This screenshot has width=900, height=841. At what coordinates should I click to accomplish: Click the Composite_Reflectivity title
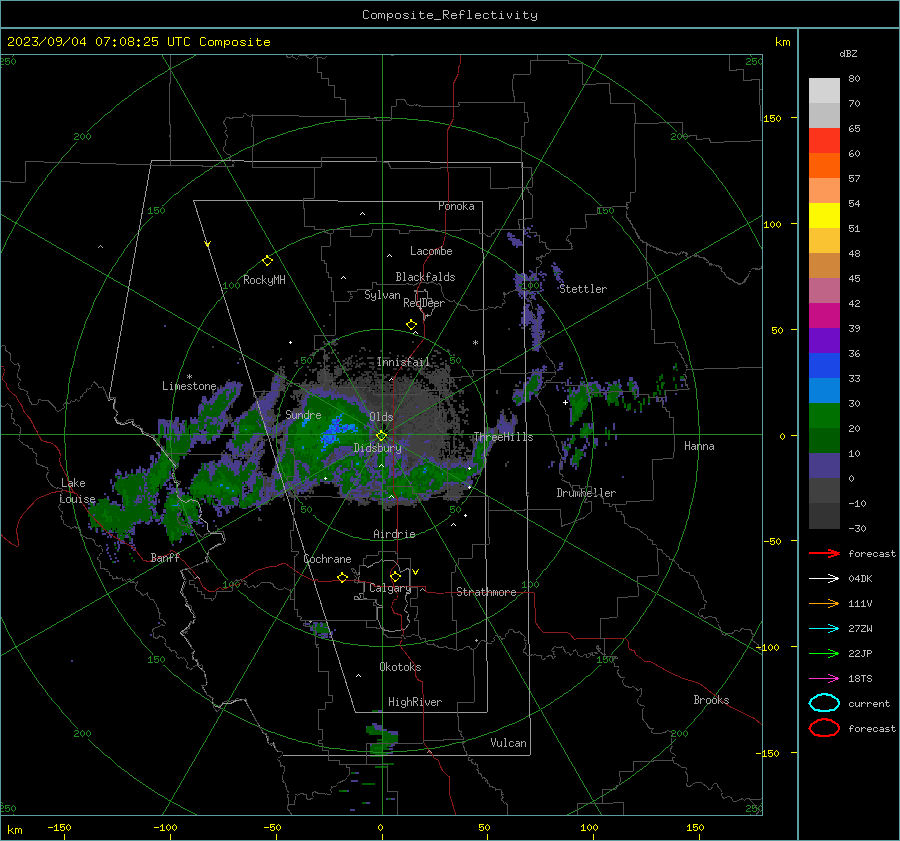tap(449, 15)
